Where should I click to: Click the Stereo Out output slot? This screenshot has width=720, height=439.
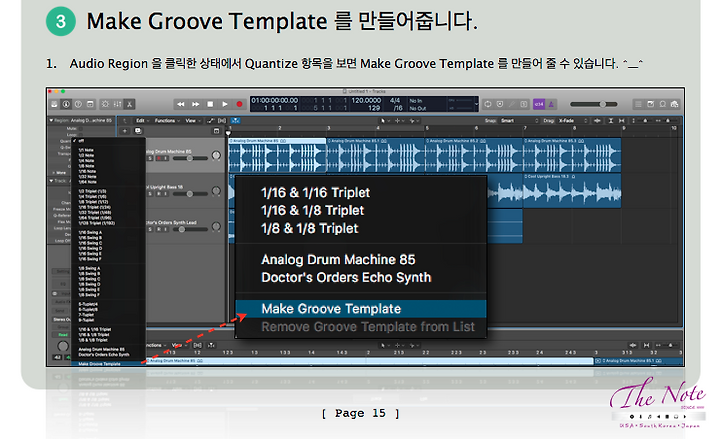click(62, 319)
